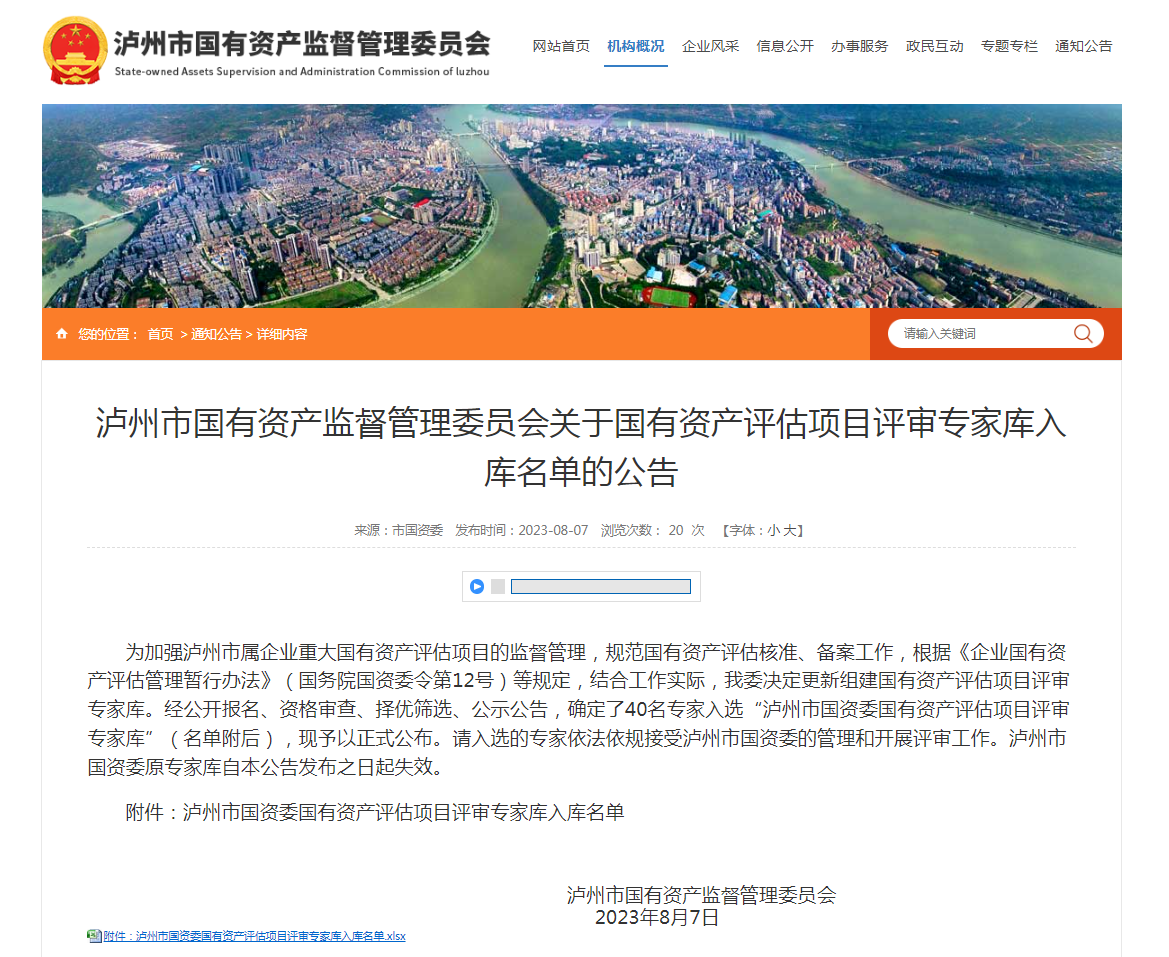Open 政民互动 menu item

click(x=934, y=46)
